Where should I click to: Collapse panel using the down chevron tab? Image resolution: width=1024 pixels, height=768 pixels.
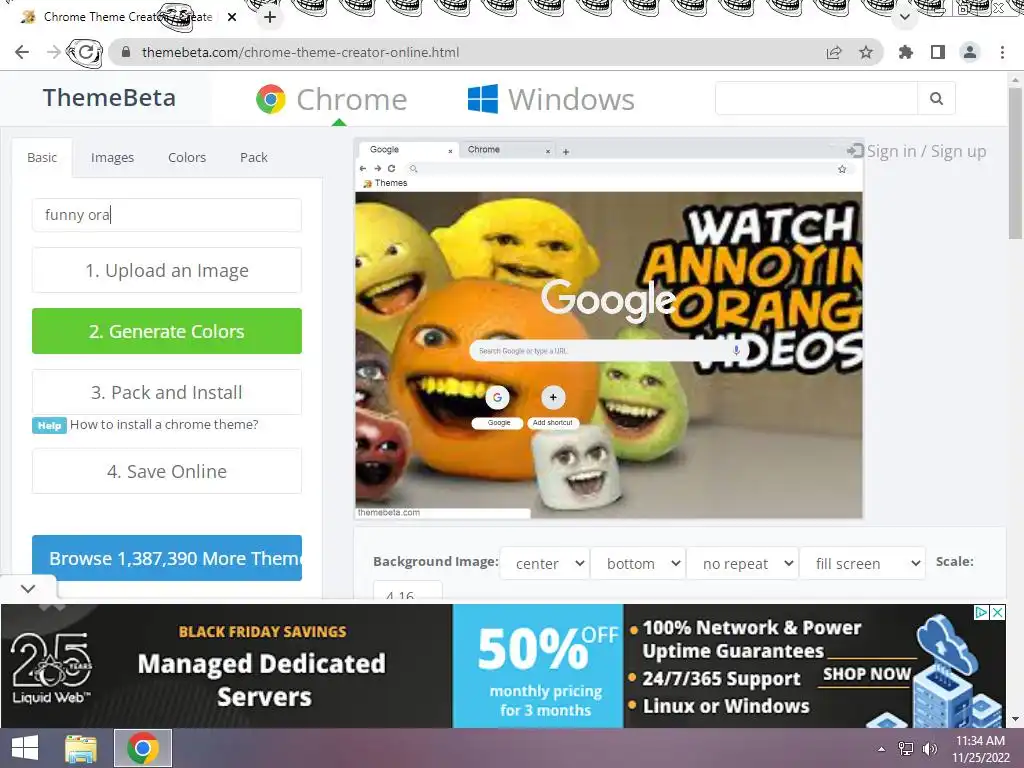click(x=28, y=588)
